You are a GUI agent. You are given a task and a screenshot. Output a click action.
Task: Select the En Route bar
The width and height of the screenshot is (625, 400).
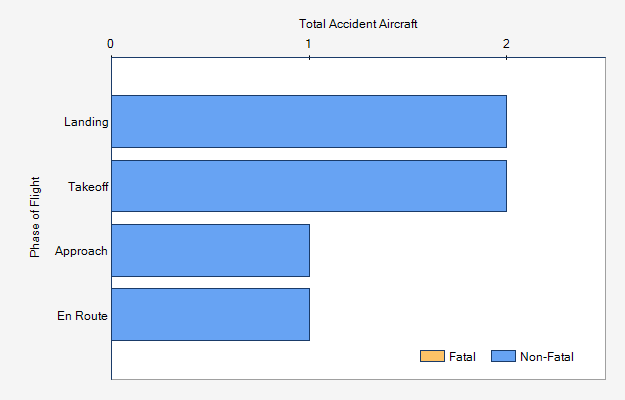click(x=210, y=315)
